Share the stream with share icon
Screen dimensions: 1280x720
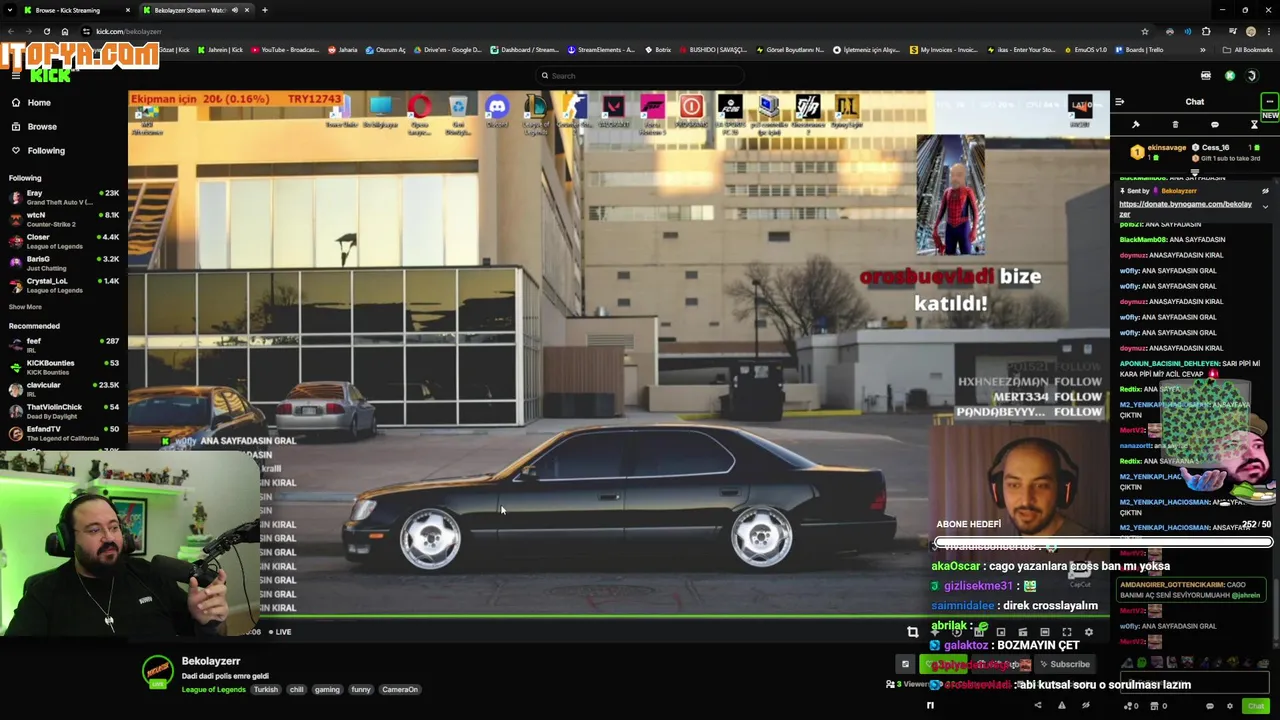pos(1037,705)
